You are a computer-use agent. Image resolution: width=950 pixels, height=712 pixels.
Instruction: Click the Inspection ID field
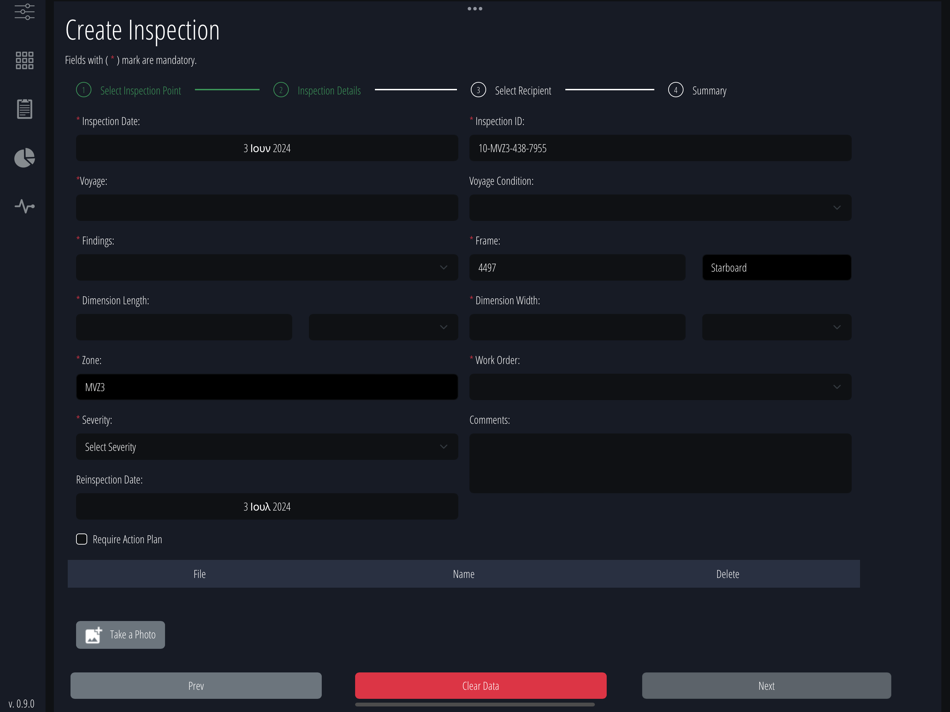[x=660, y=148]
